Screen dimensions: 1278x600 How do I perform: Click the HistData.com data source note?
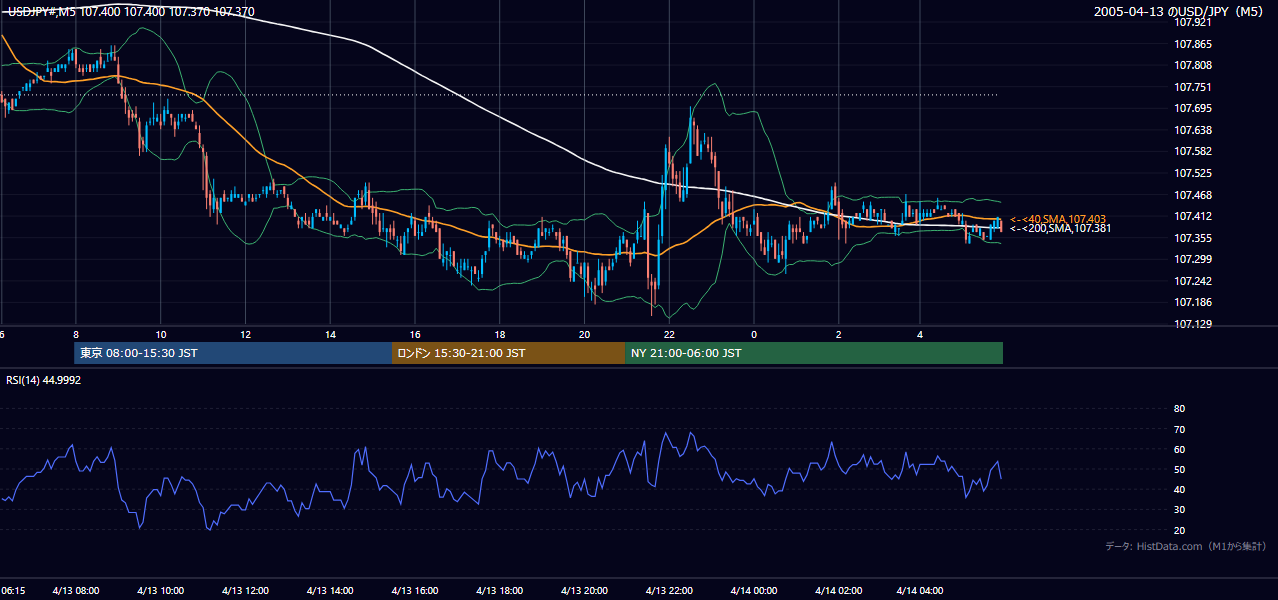pyautogui.click(x=1186, y=546)
